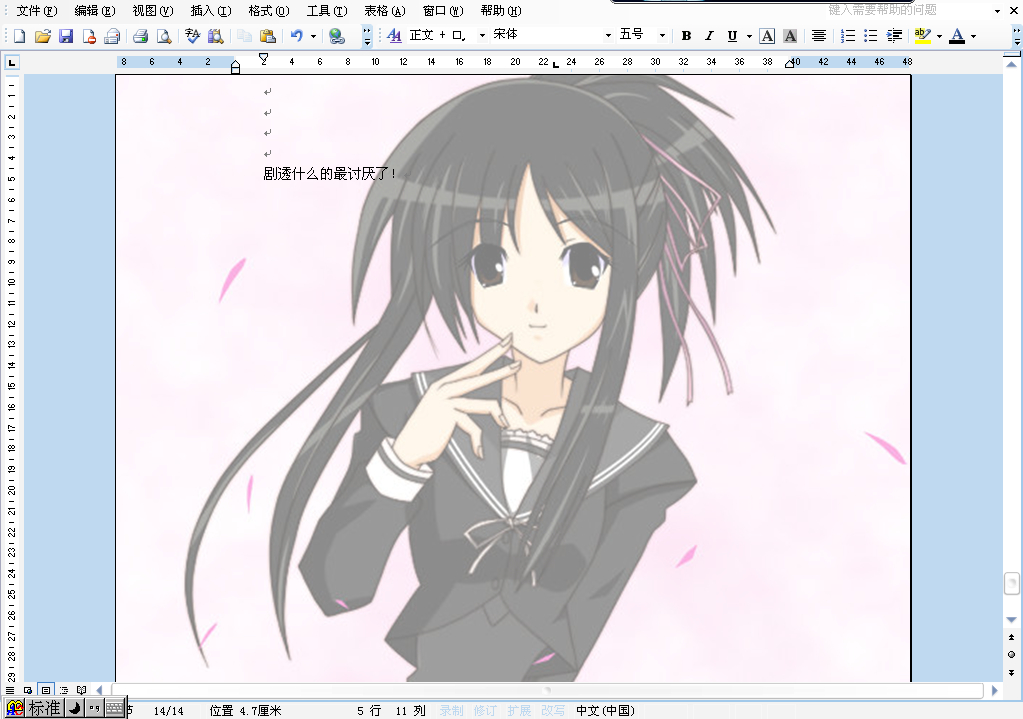Click the email/envelope toolbar icon

coord(112,36)
